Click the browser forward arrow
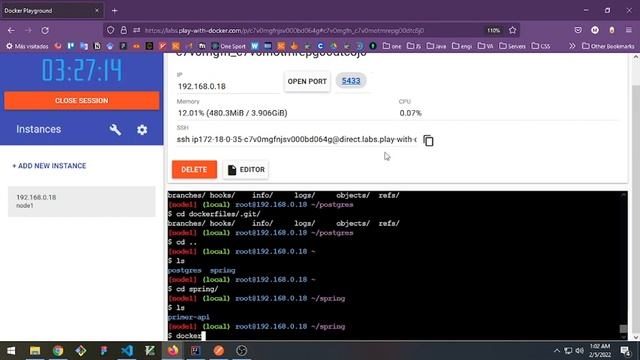The height and width of the screenshot is (360, 640). pos(28,30)
